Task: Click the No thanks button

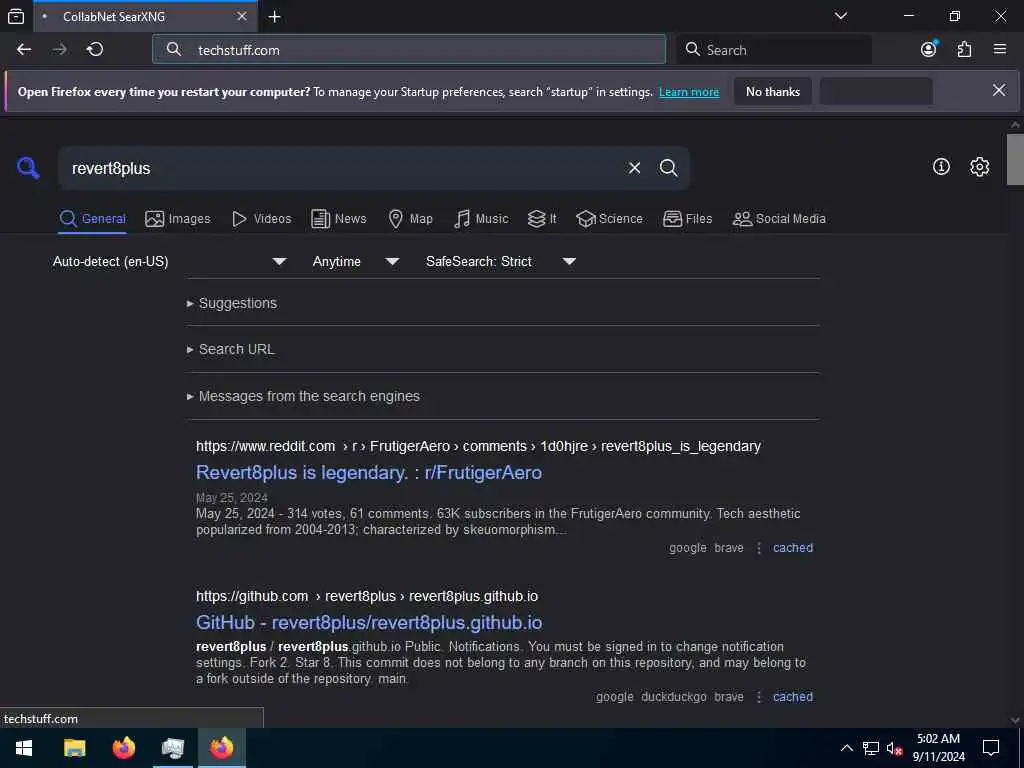Action: (773, 91)
